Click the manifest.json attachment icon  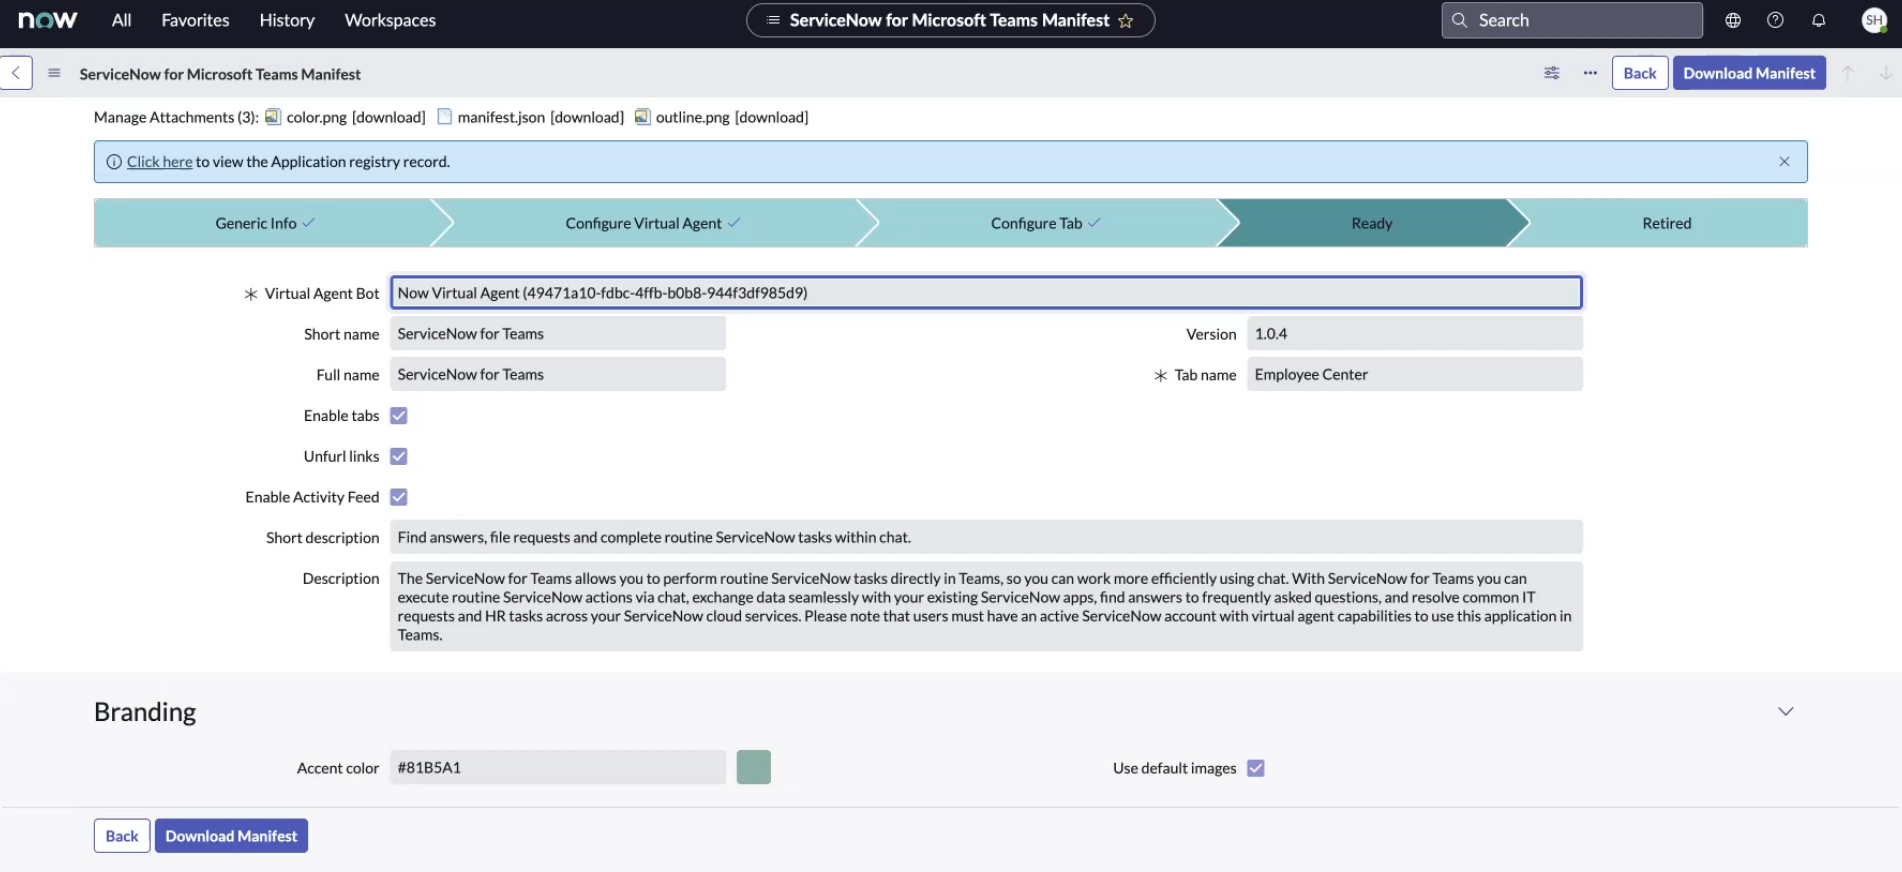point(445,117)
